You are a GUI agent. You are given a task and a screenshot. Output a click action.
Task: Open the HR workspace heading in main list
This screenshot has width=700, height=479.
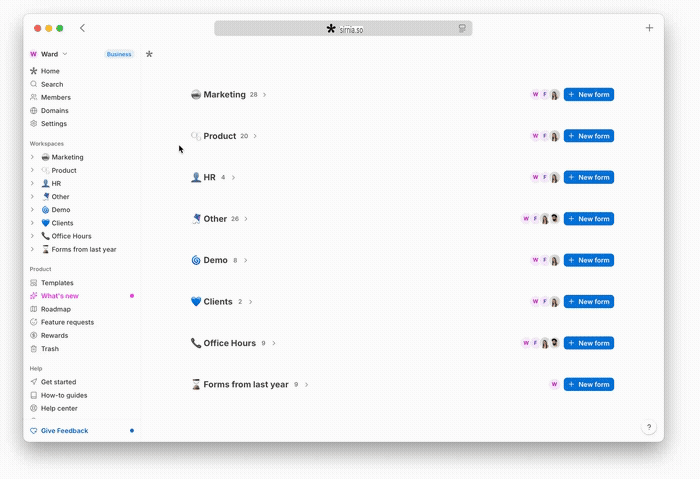[209, 177]
